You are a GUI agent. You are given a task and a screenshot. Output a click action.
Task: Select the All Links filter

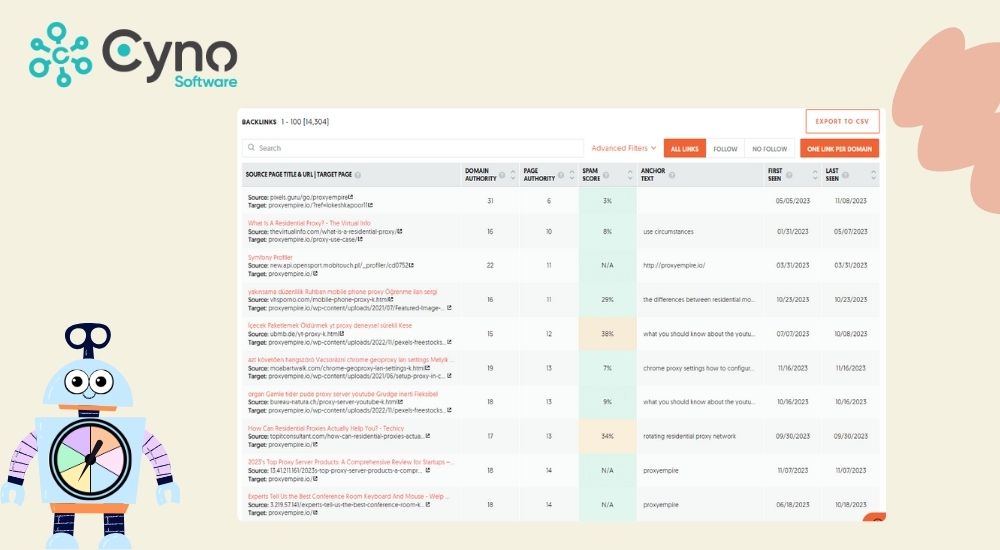[685, 149]
